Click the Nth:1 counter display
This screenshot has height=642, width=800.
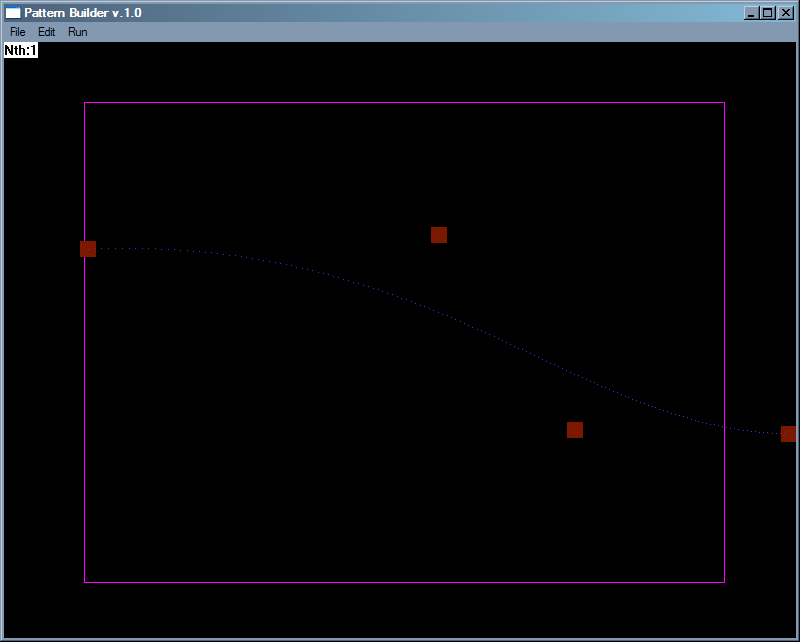[x=21, y=49]
